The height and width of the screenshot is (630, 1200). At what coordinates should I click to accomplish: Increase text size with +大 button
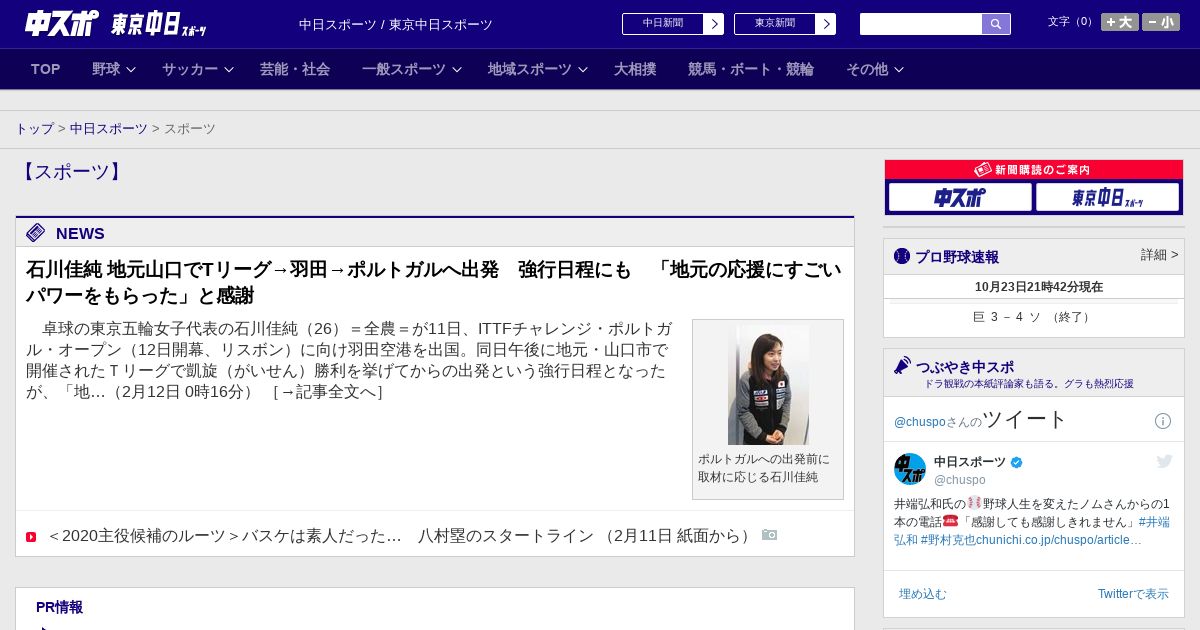[1119, 22]
